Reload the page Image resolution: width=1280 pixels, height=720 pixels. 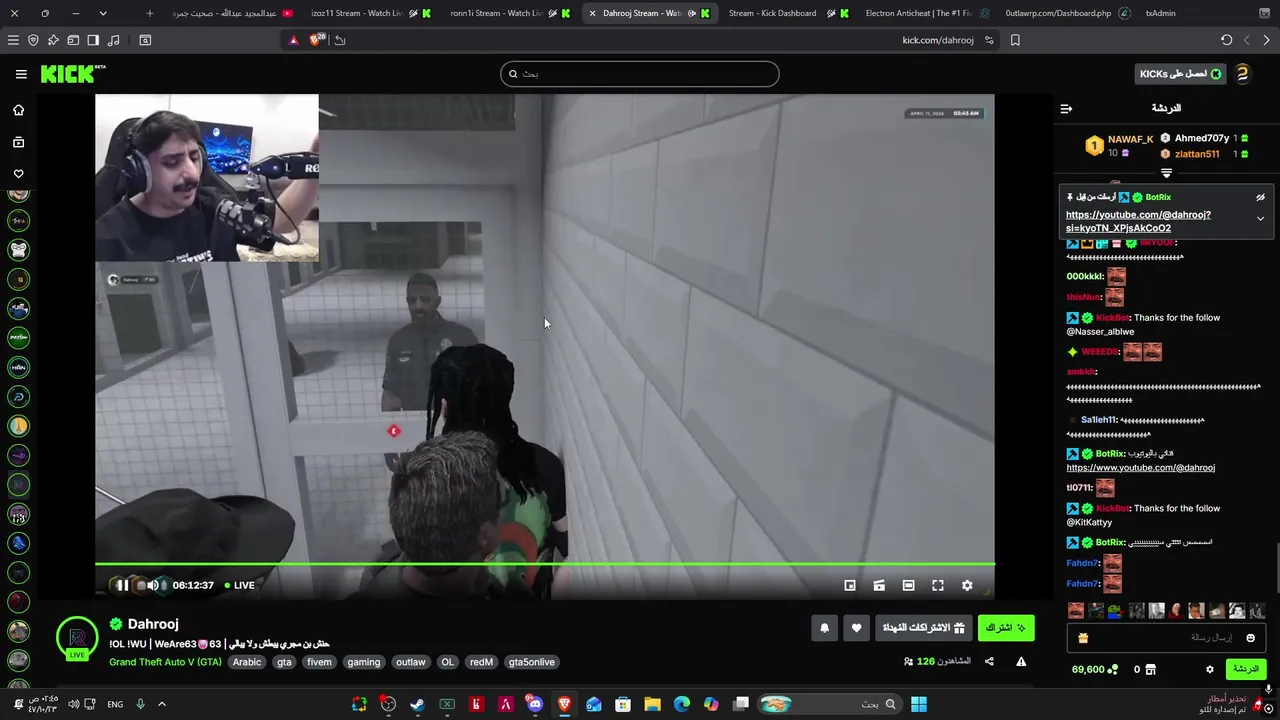click(x=1227, y=40)
